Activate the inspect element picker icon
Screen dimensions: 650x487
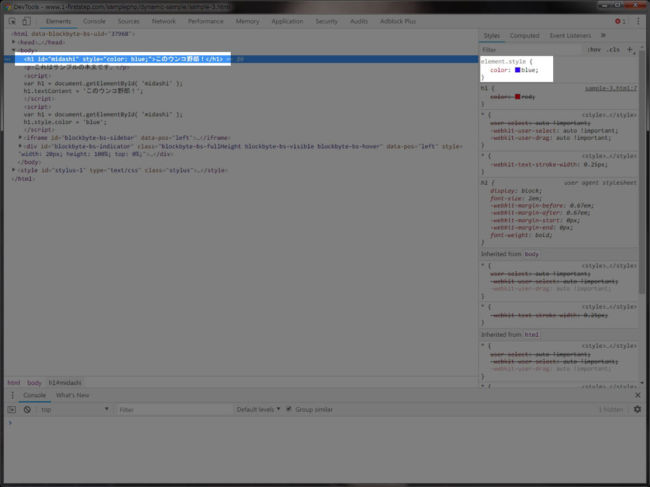pyautogui.click(x=12, y=21)
